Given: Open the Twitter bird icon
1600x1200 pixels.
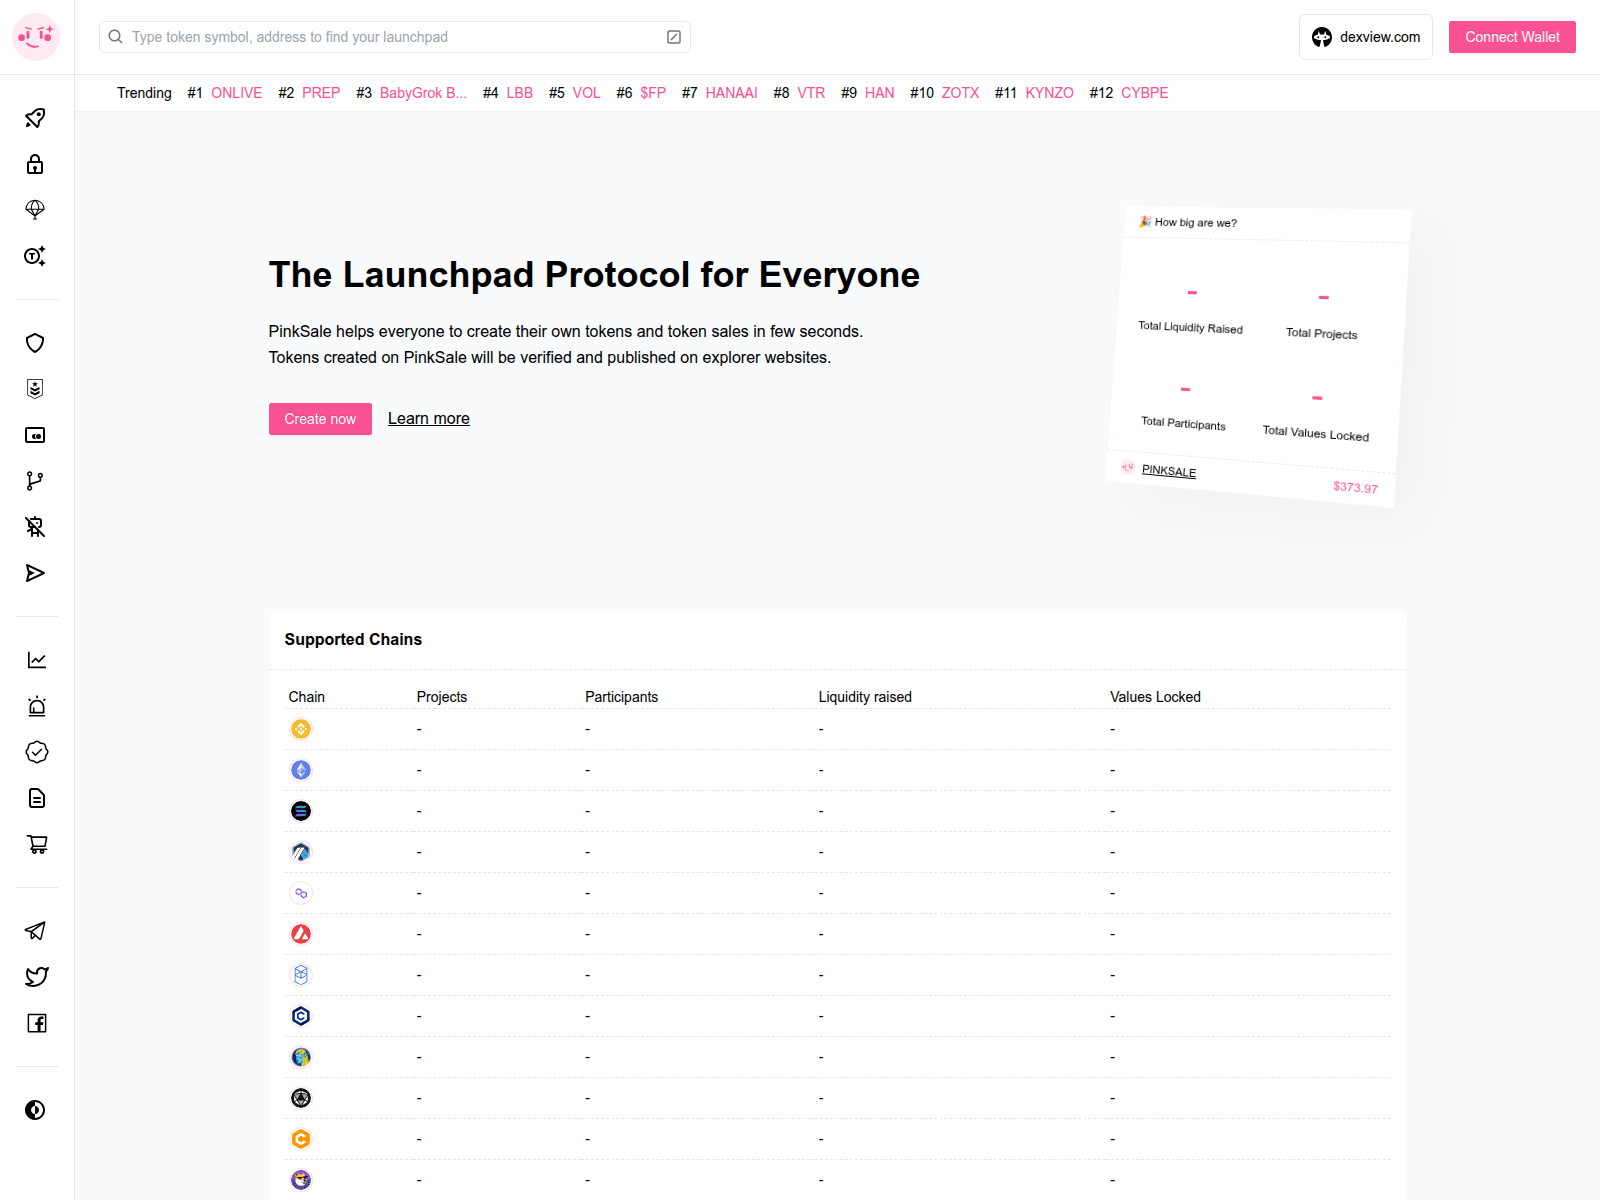Looking at the screenshot, I should [36, 977].
